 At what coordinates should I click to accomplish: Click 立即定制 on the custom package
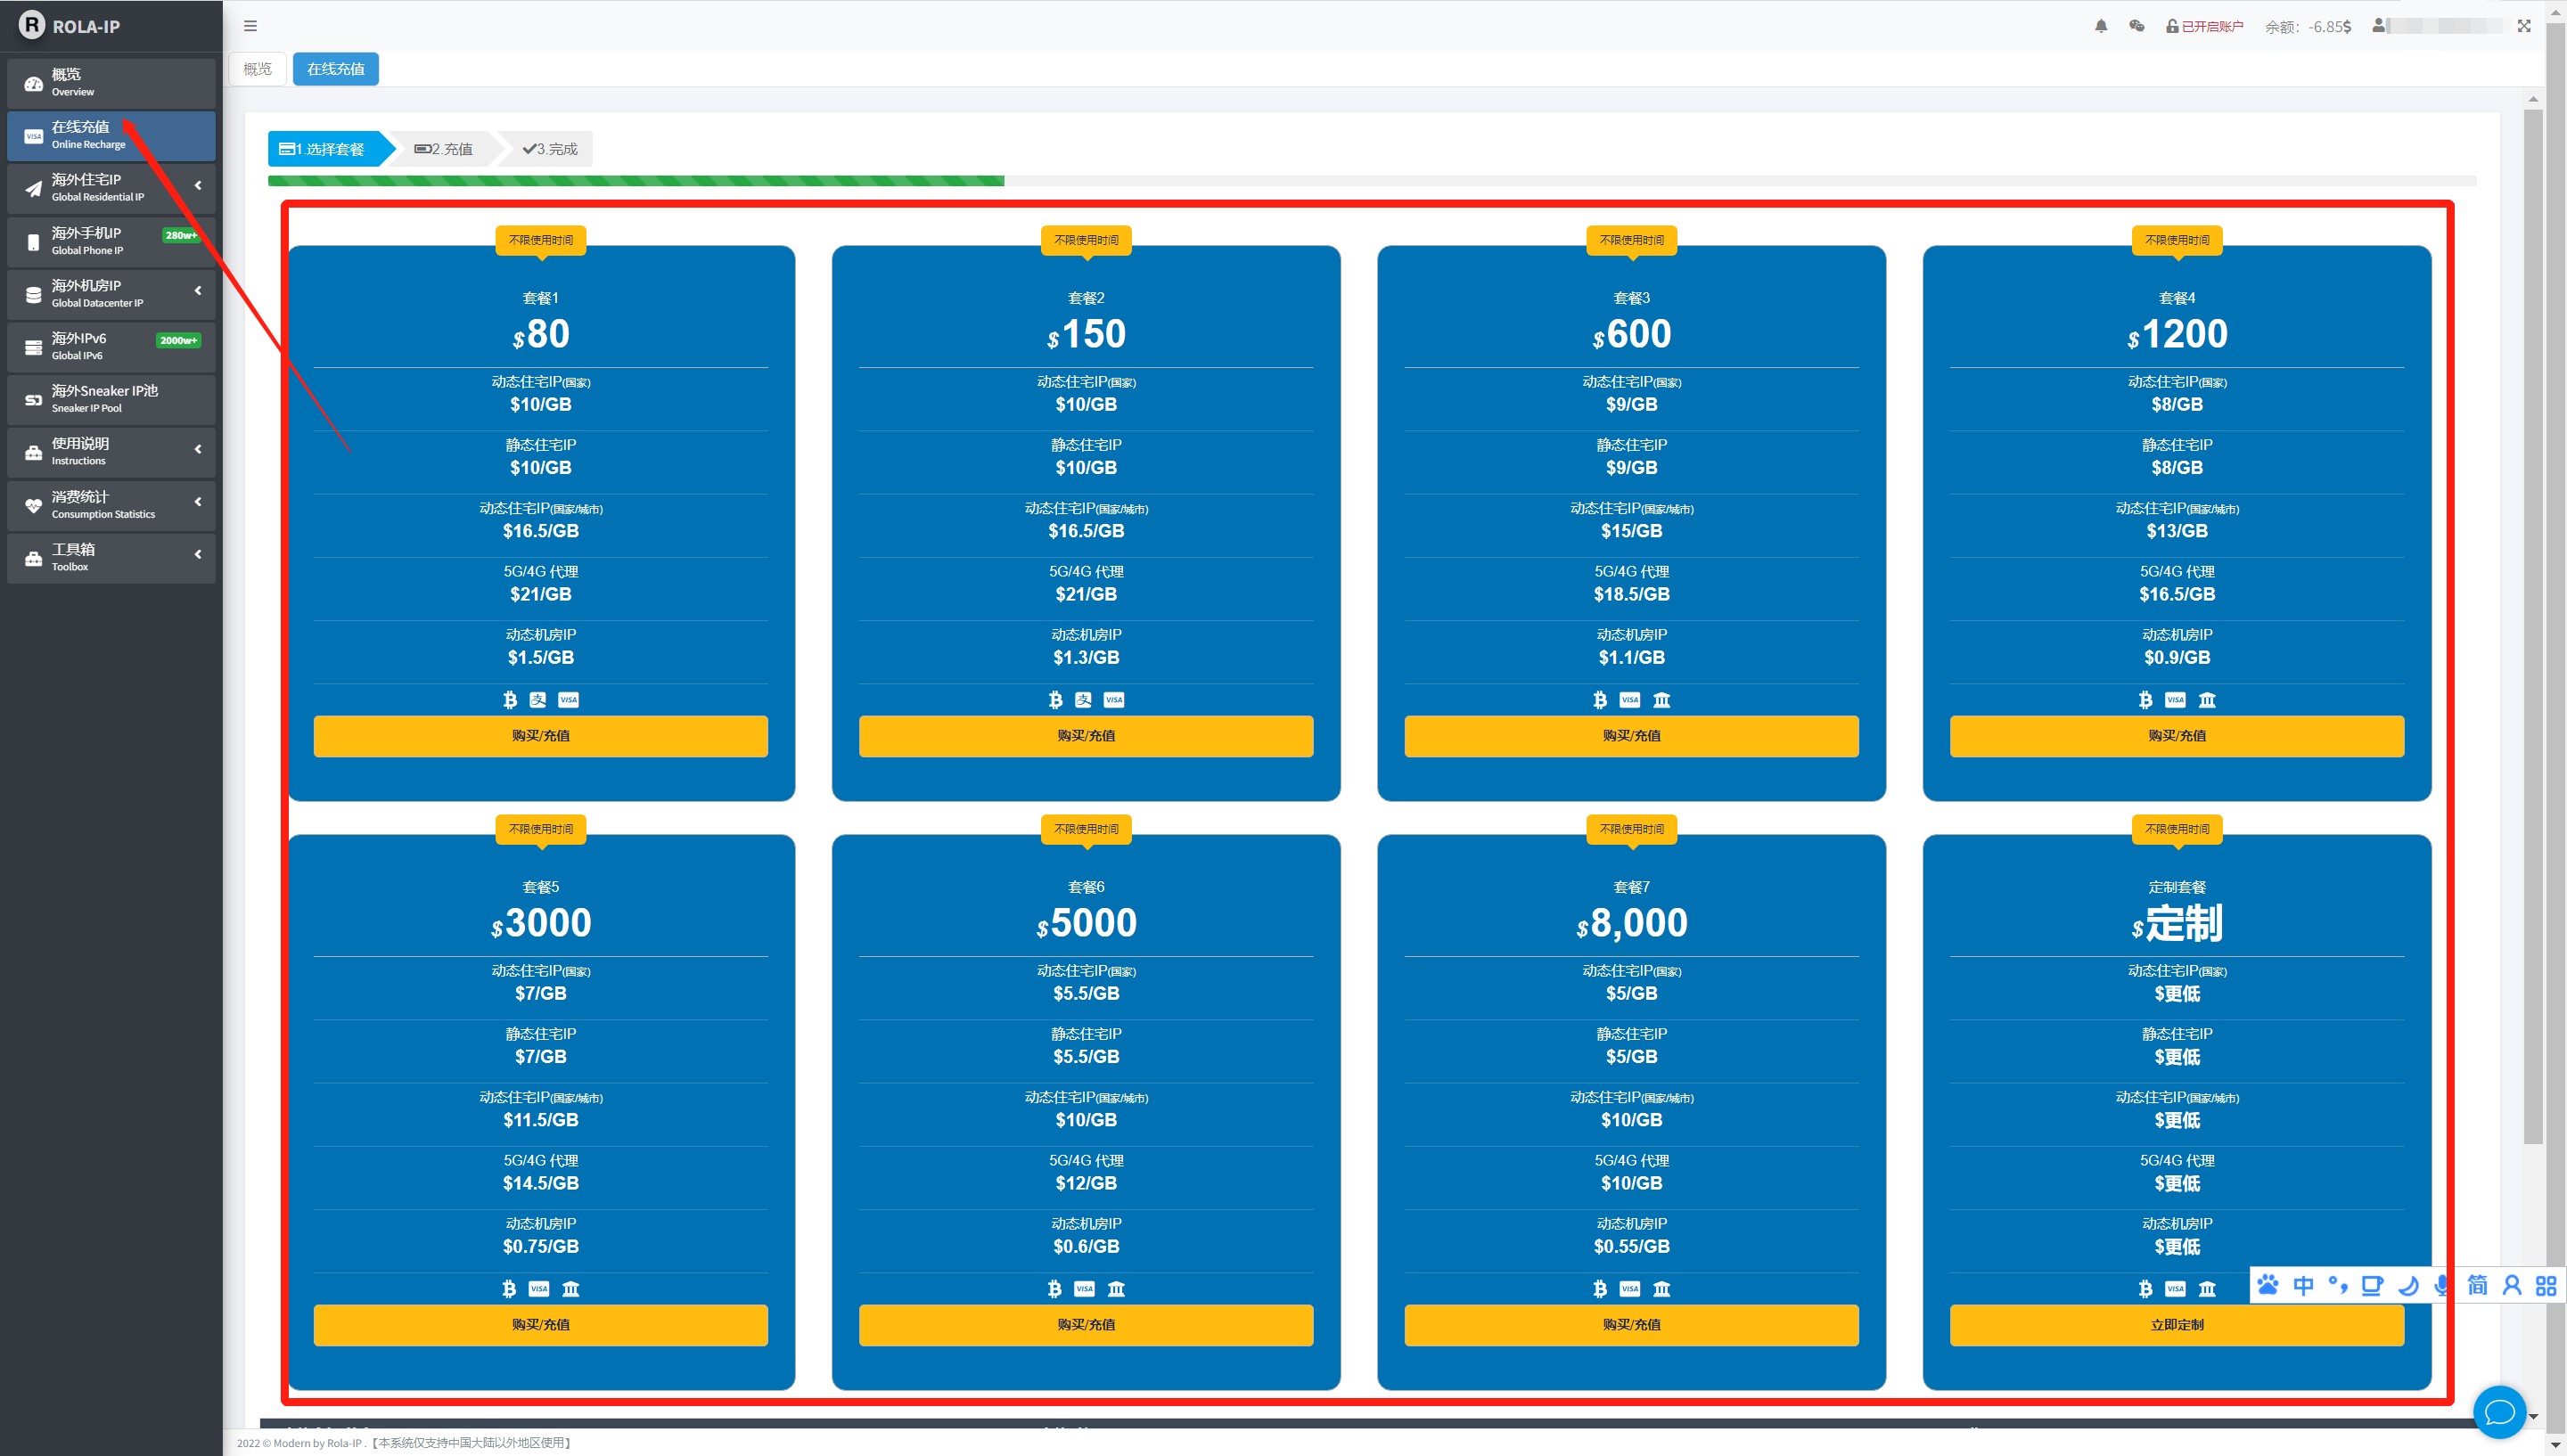point(2176,1324)
